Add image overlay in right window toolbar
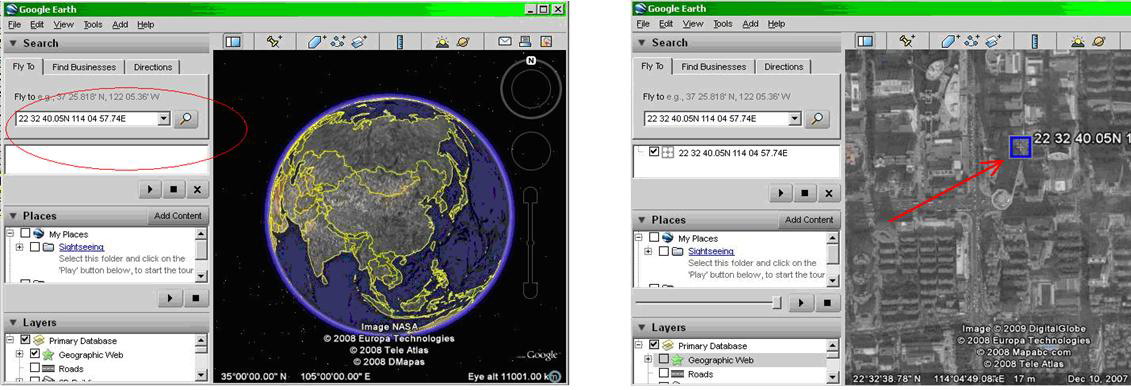 pos(993,42)
